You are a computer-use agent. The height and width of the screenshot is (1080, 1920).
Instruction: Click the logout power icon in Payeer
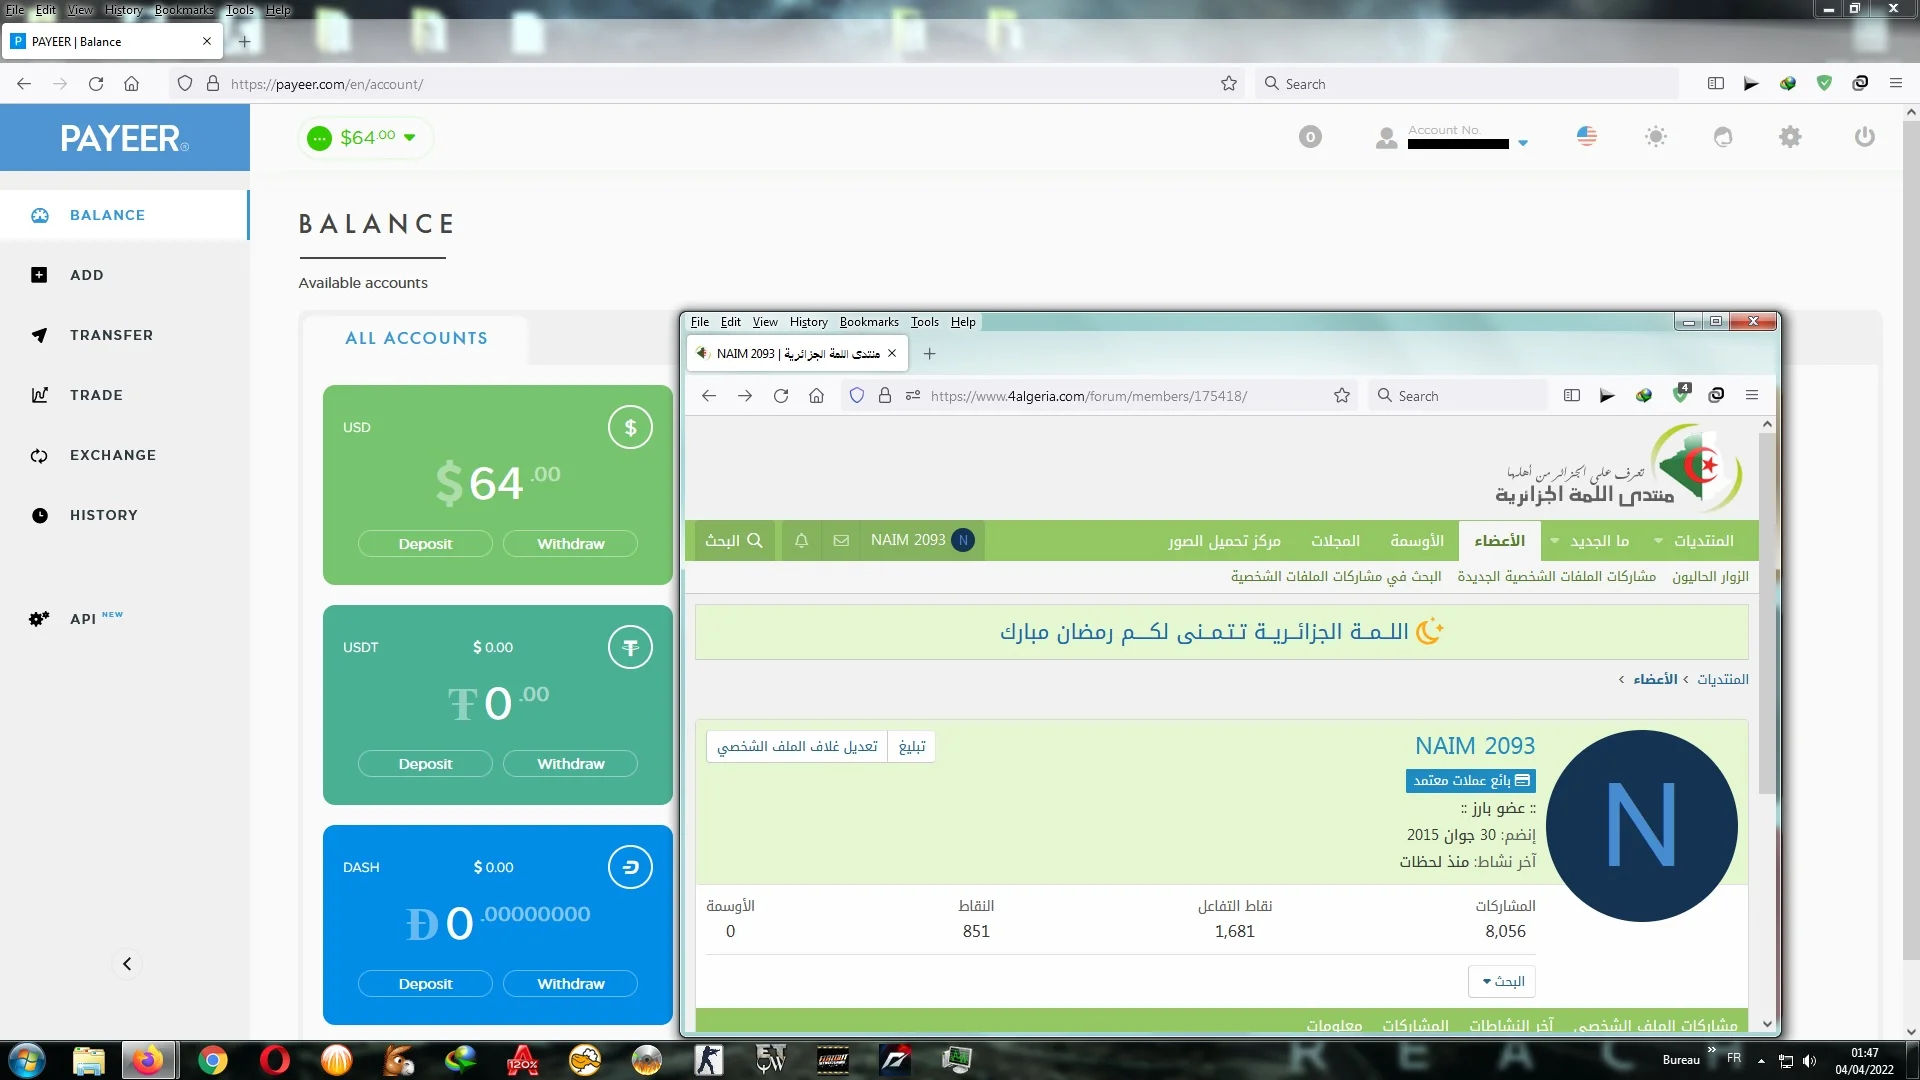pyautogui.click(x=1864, y=137)
